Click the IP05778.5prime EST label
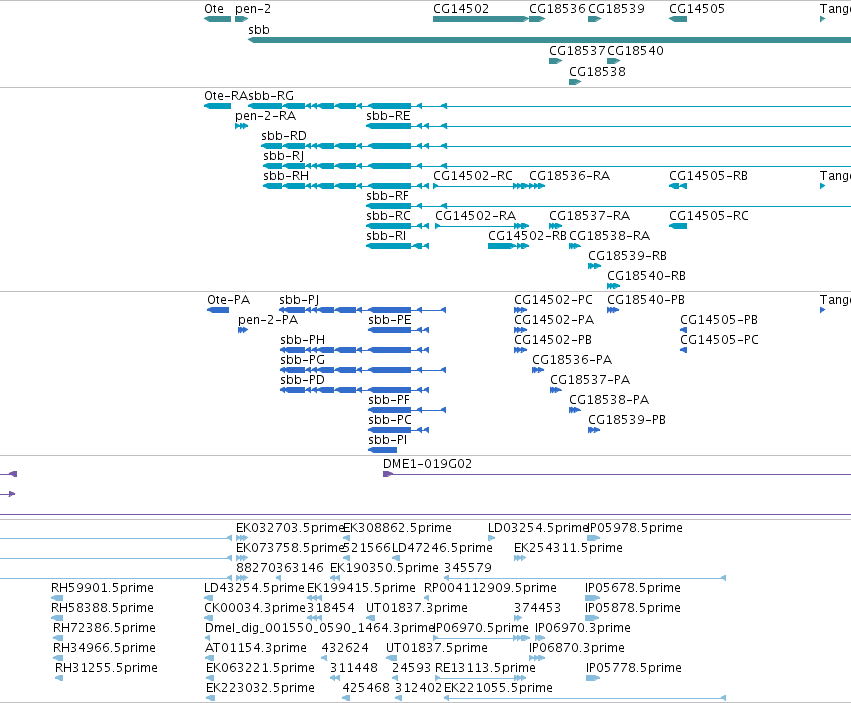 (634, 668)
